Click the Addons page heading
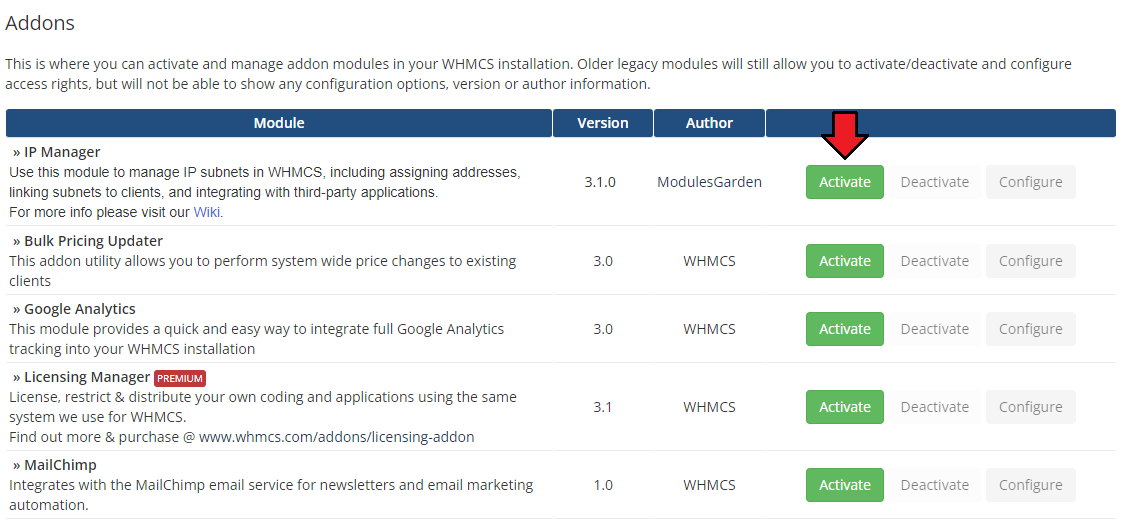Viewport: 1121px width, 531px height. pyautogui.click(x=40, y=23)
